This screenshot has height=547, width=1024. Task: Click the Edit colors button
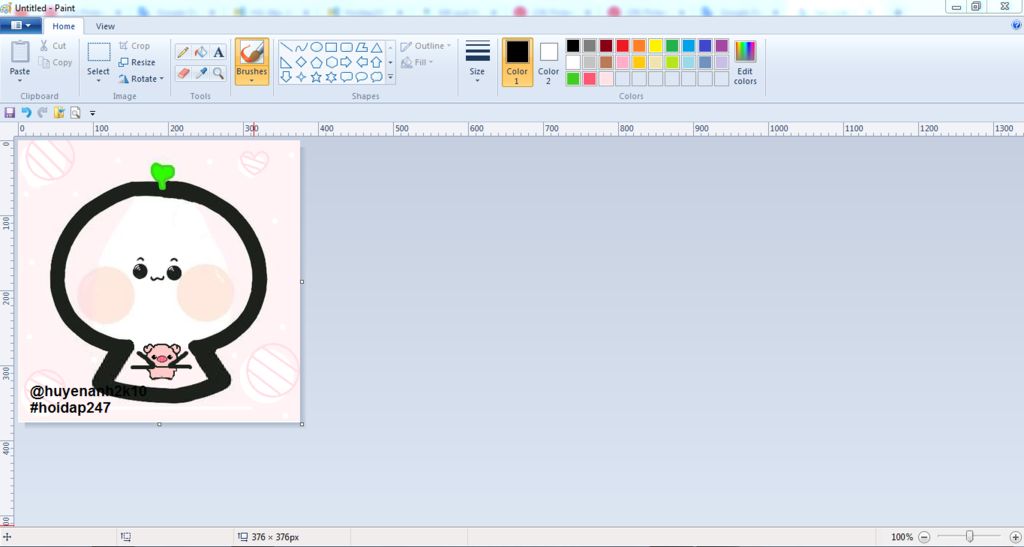(745, 62)
